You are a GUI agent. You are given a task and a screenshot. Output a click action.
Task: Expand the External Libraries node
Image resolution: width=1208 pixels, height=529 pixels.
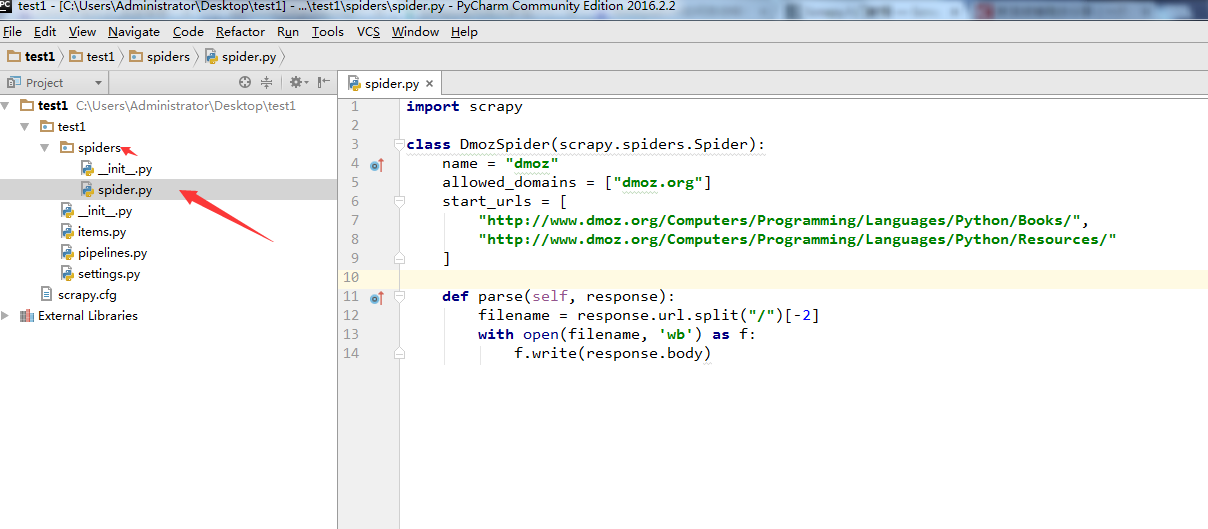point(6,315)
